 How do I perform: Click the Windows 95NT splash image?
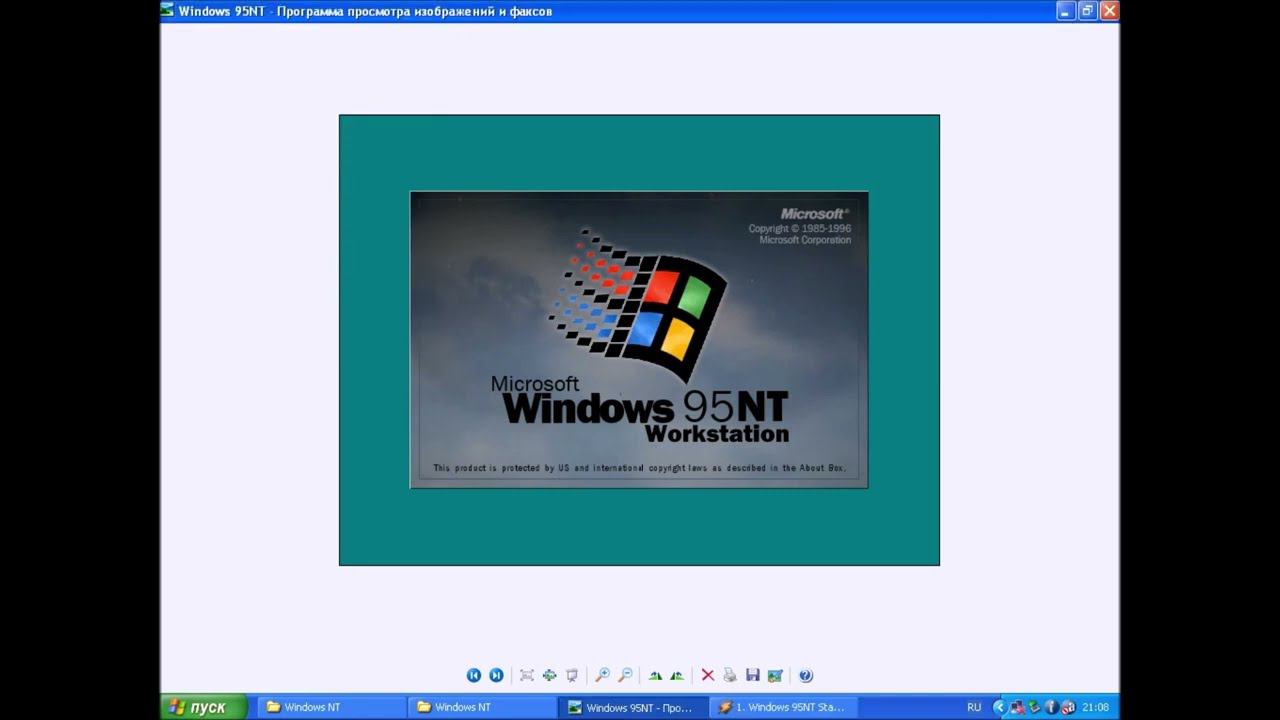point(639,340)
